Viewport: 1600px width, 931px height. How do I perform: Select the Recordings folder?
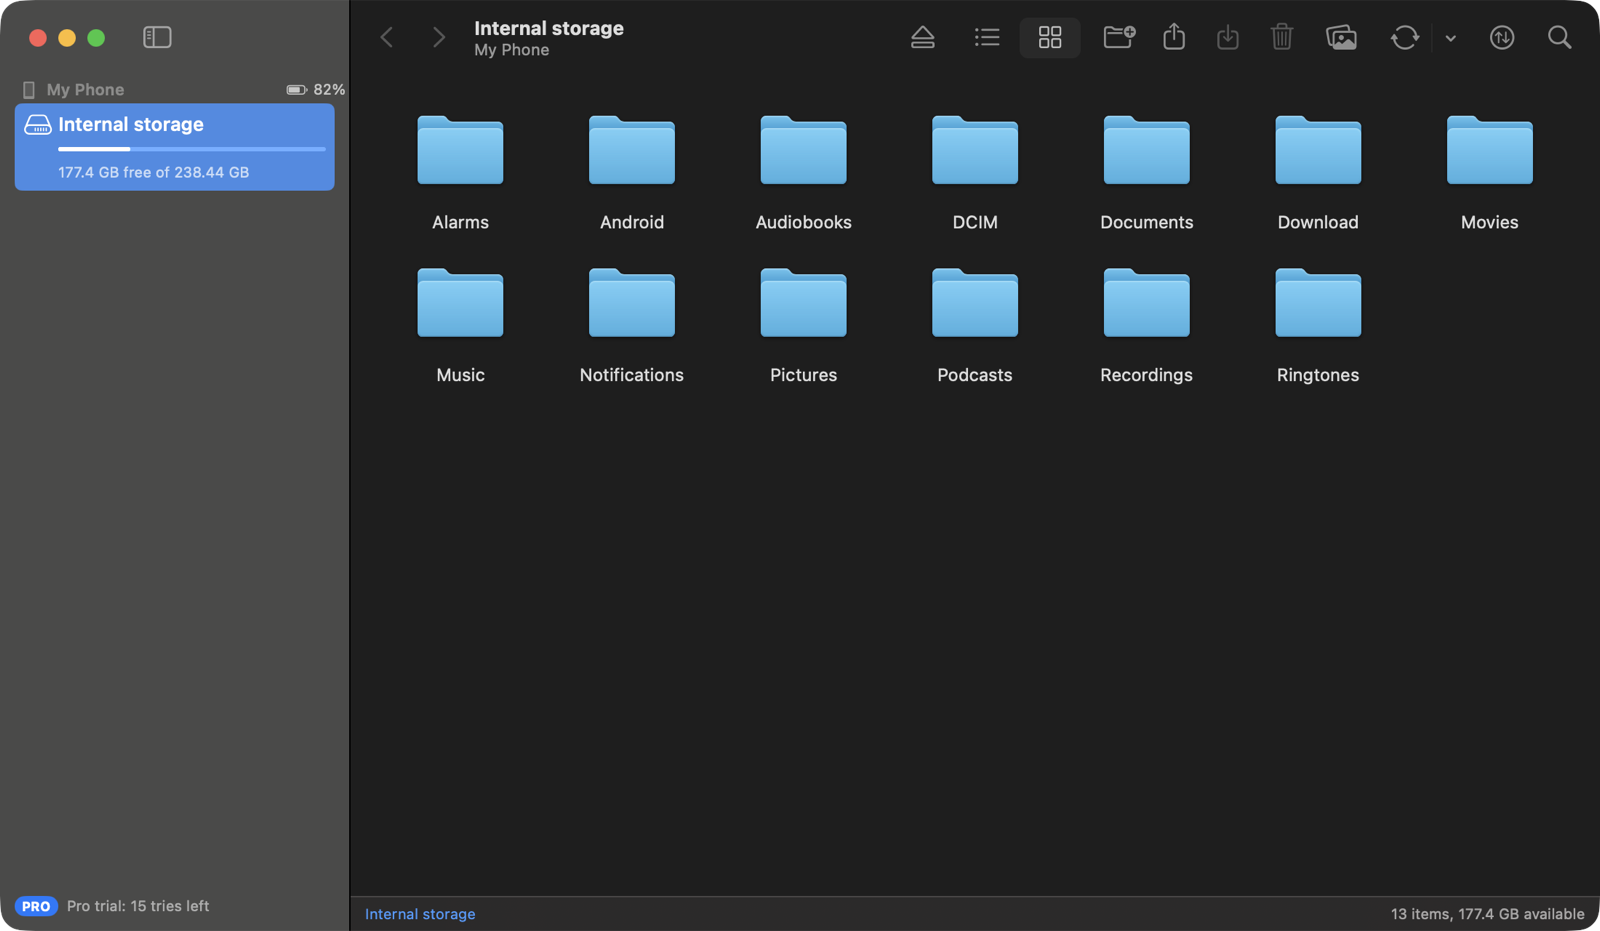(x=1147, y=326)
